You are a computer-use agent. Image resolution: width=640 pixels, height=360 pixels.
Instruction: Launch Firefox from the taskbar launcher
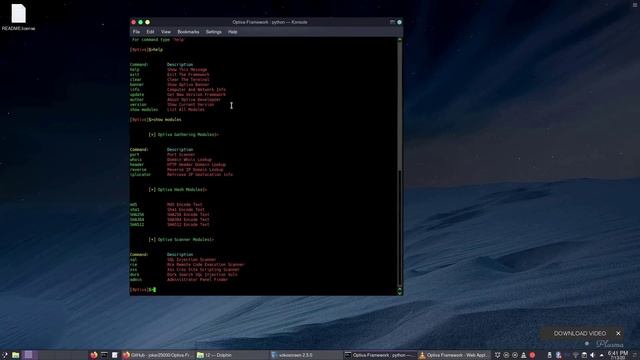(93, 355)
